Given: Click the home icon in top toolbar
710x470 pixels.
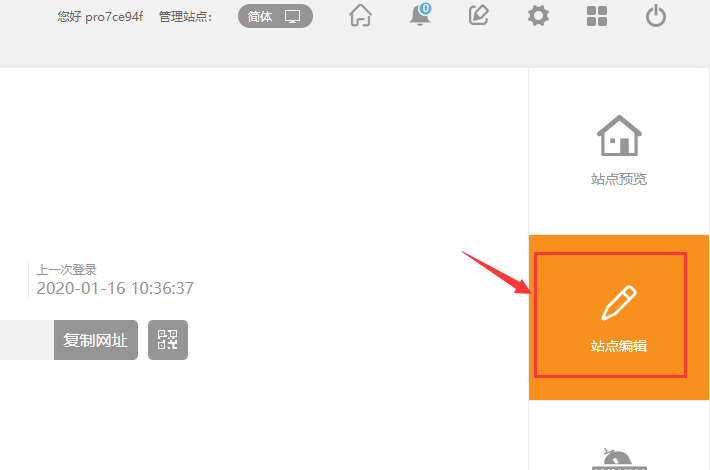Looking at the screenshot, I should point(360,16).
